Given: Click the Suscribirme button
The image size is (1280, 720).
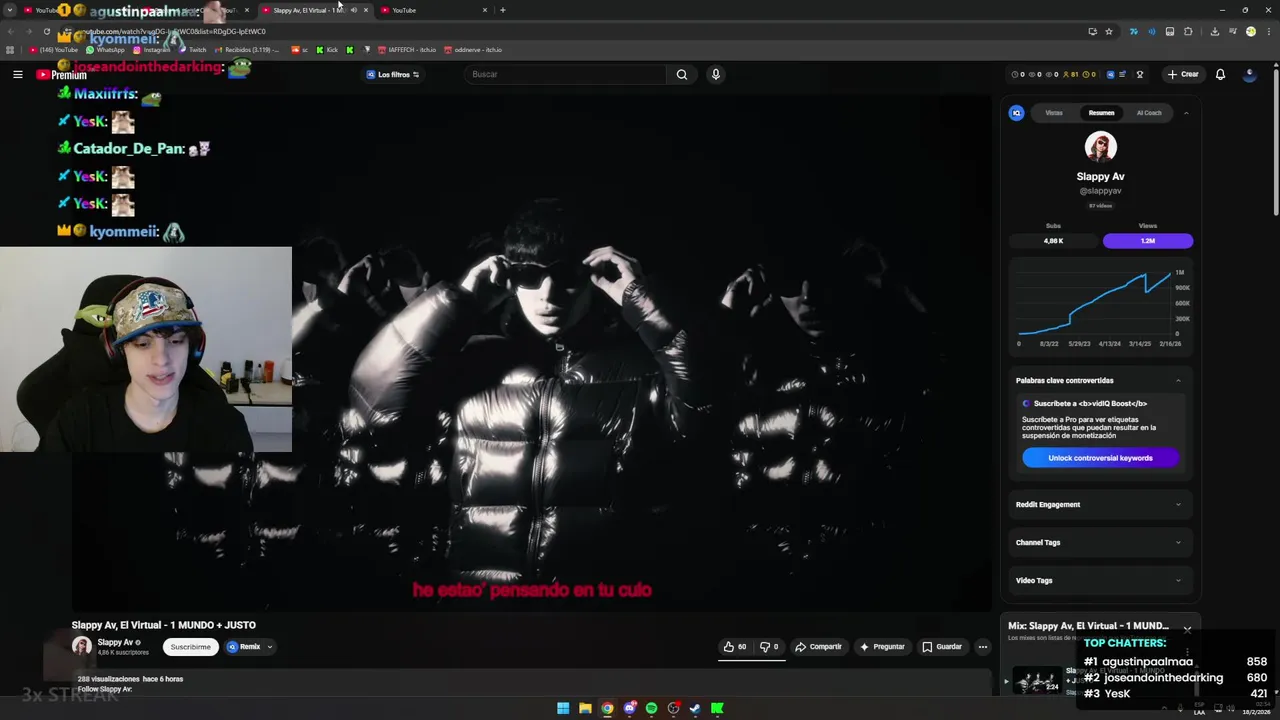Looking at the screenshot, I should 190,647.
